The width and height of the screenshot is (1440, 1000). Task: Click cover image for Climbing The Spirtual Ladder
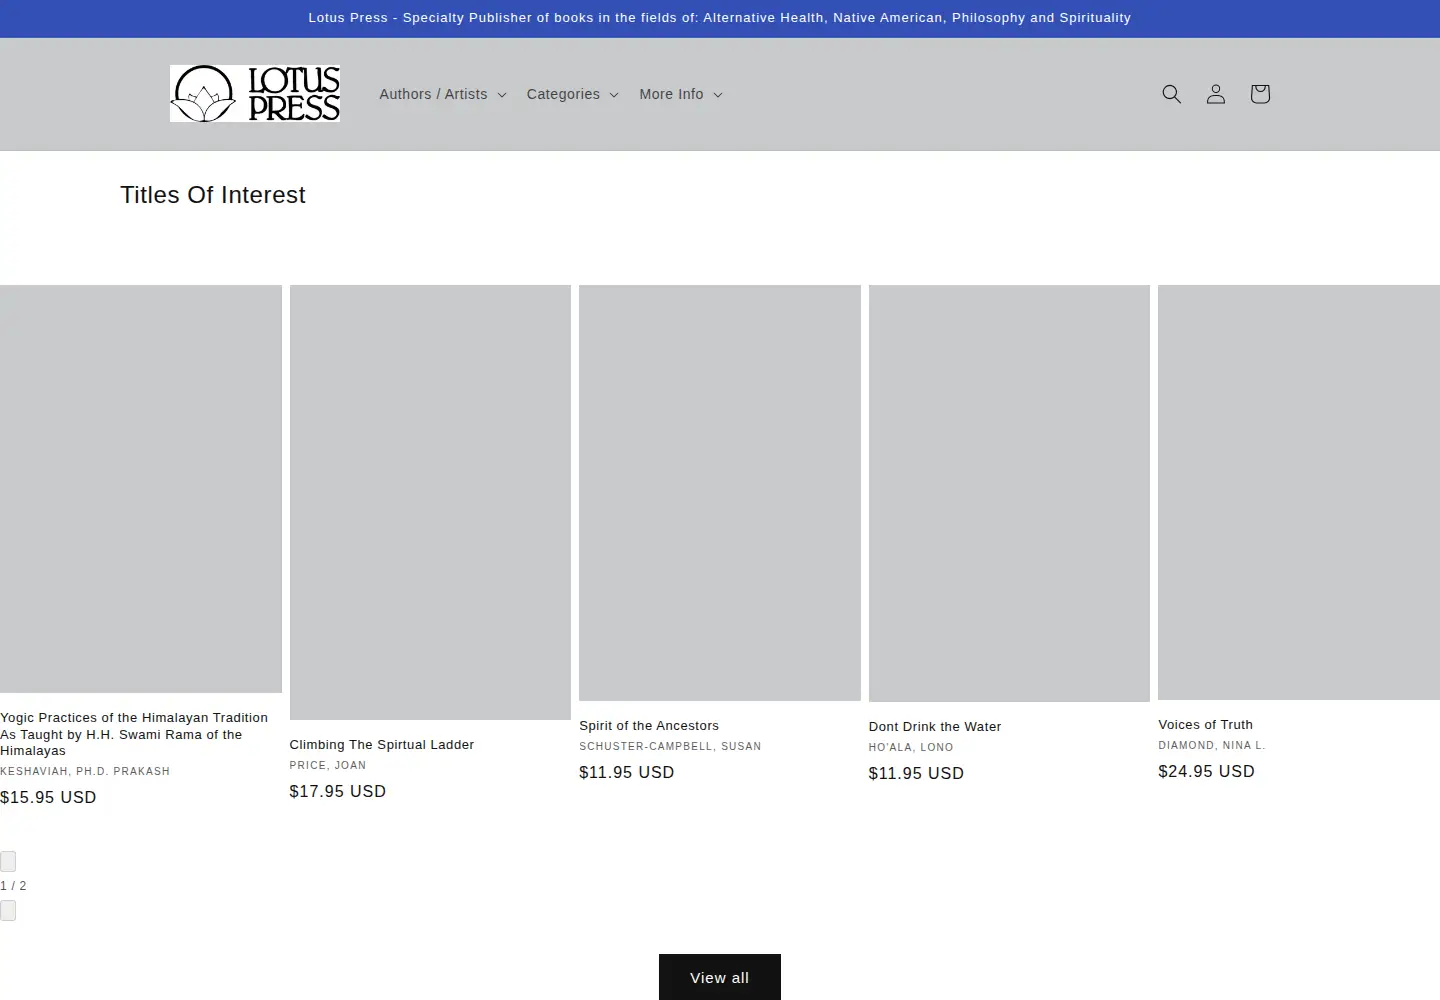pos(430,502)
